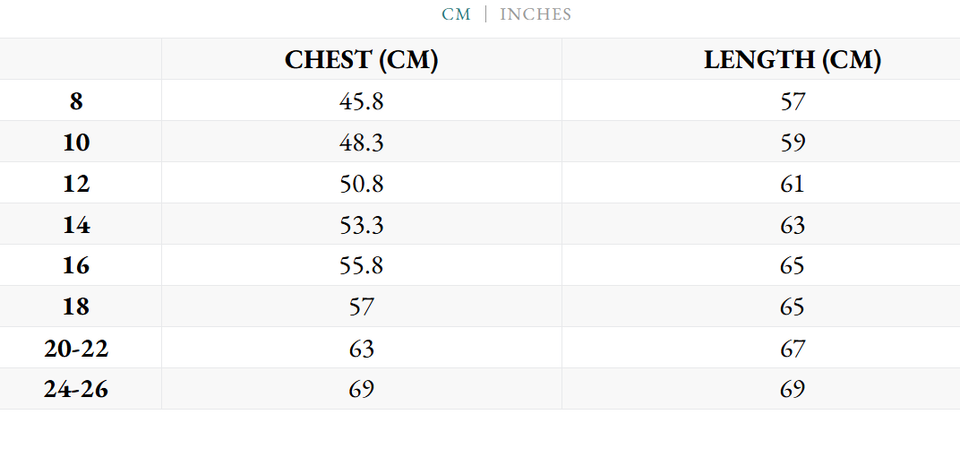
Task: Click the 20-22 size row label
Action: 76,348
